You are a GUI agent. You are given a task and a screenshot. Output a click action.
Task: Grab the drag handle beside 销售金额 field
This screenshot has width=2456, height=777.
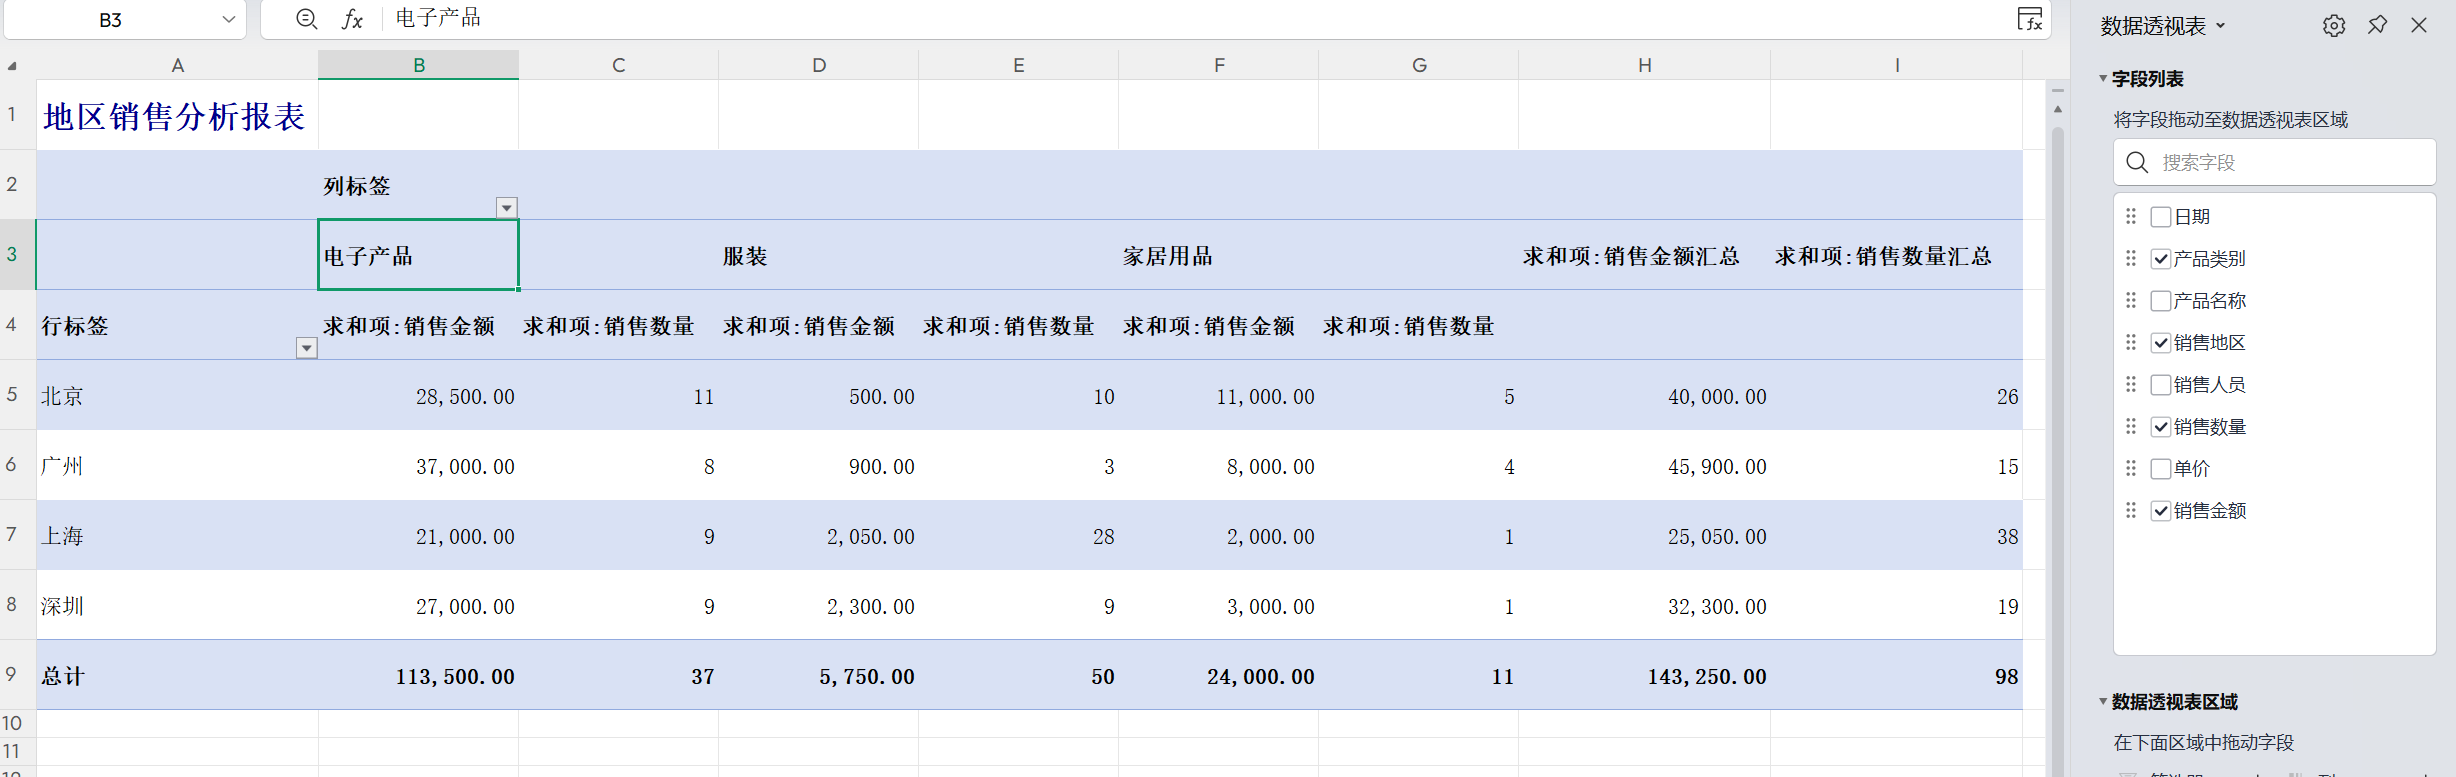(2131, 510)
